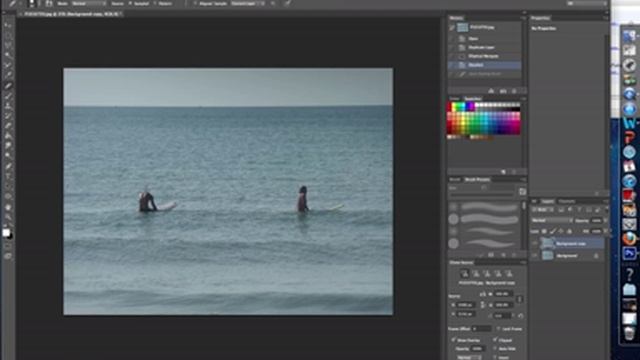This screenshot has width=640, height=360.
Task: Select the Move tool
Action: tap(8, 25)
